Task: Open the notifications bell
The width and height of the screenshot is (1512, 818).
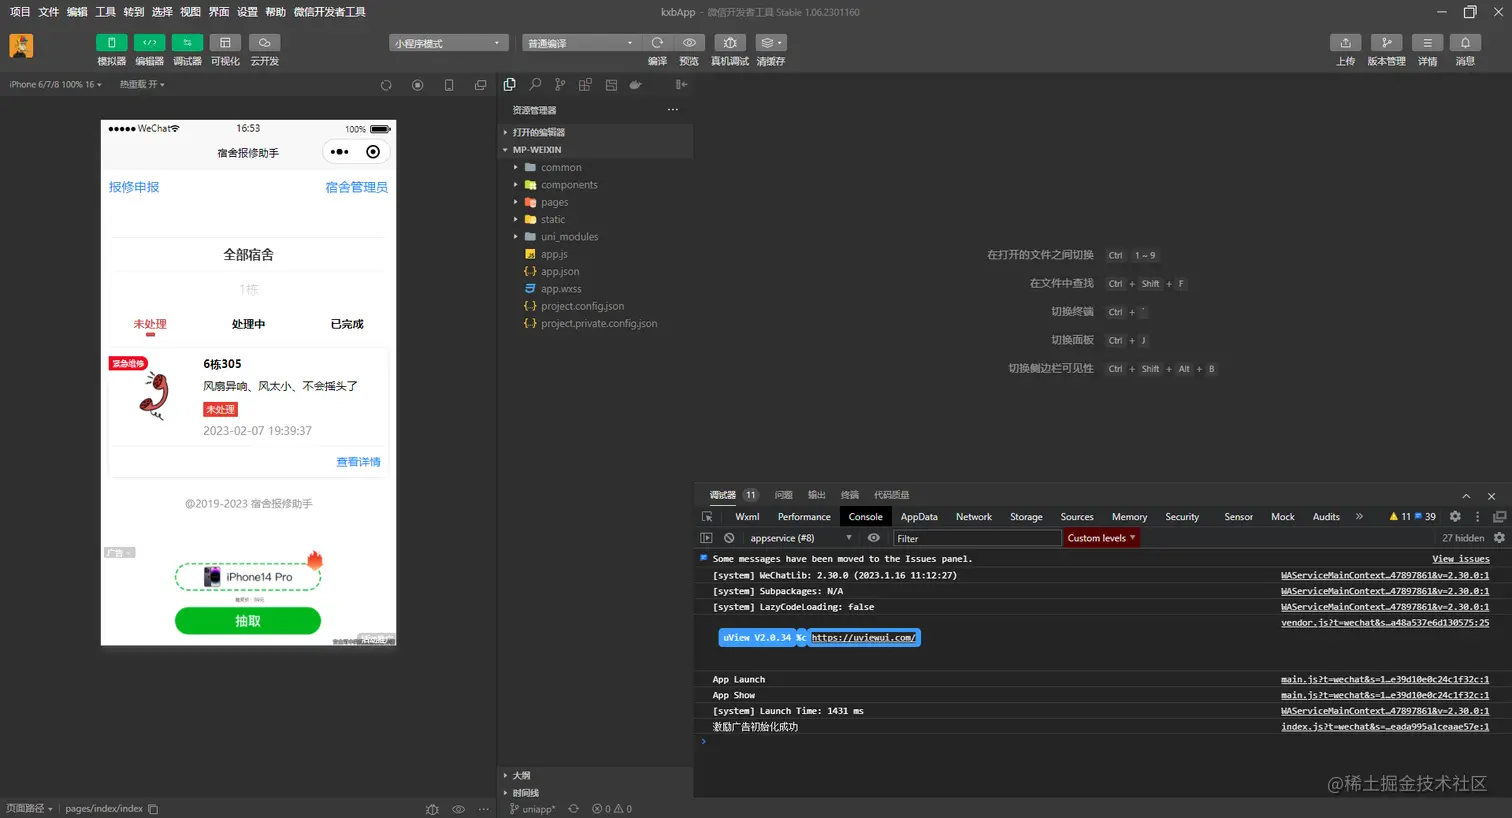Action: click(1465, 43)
